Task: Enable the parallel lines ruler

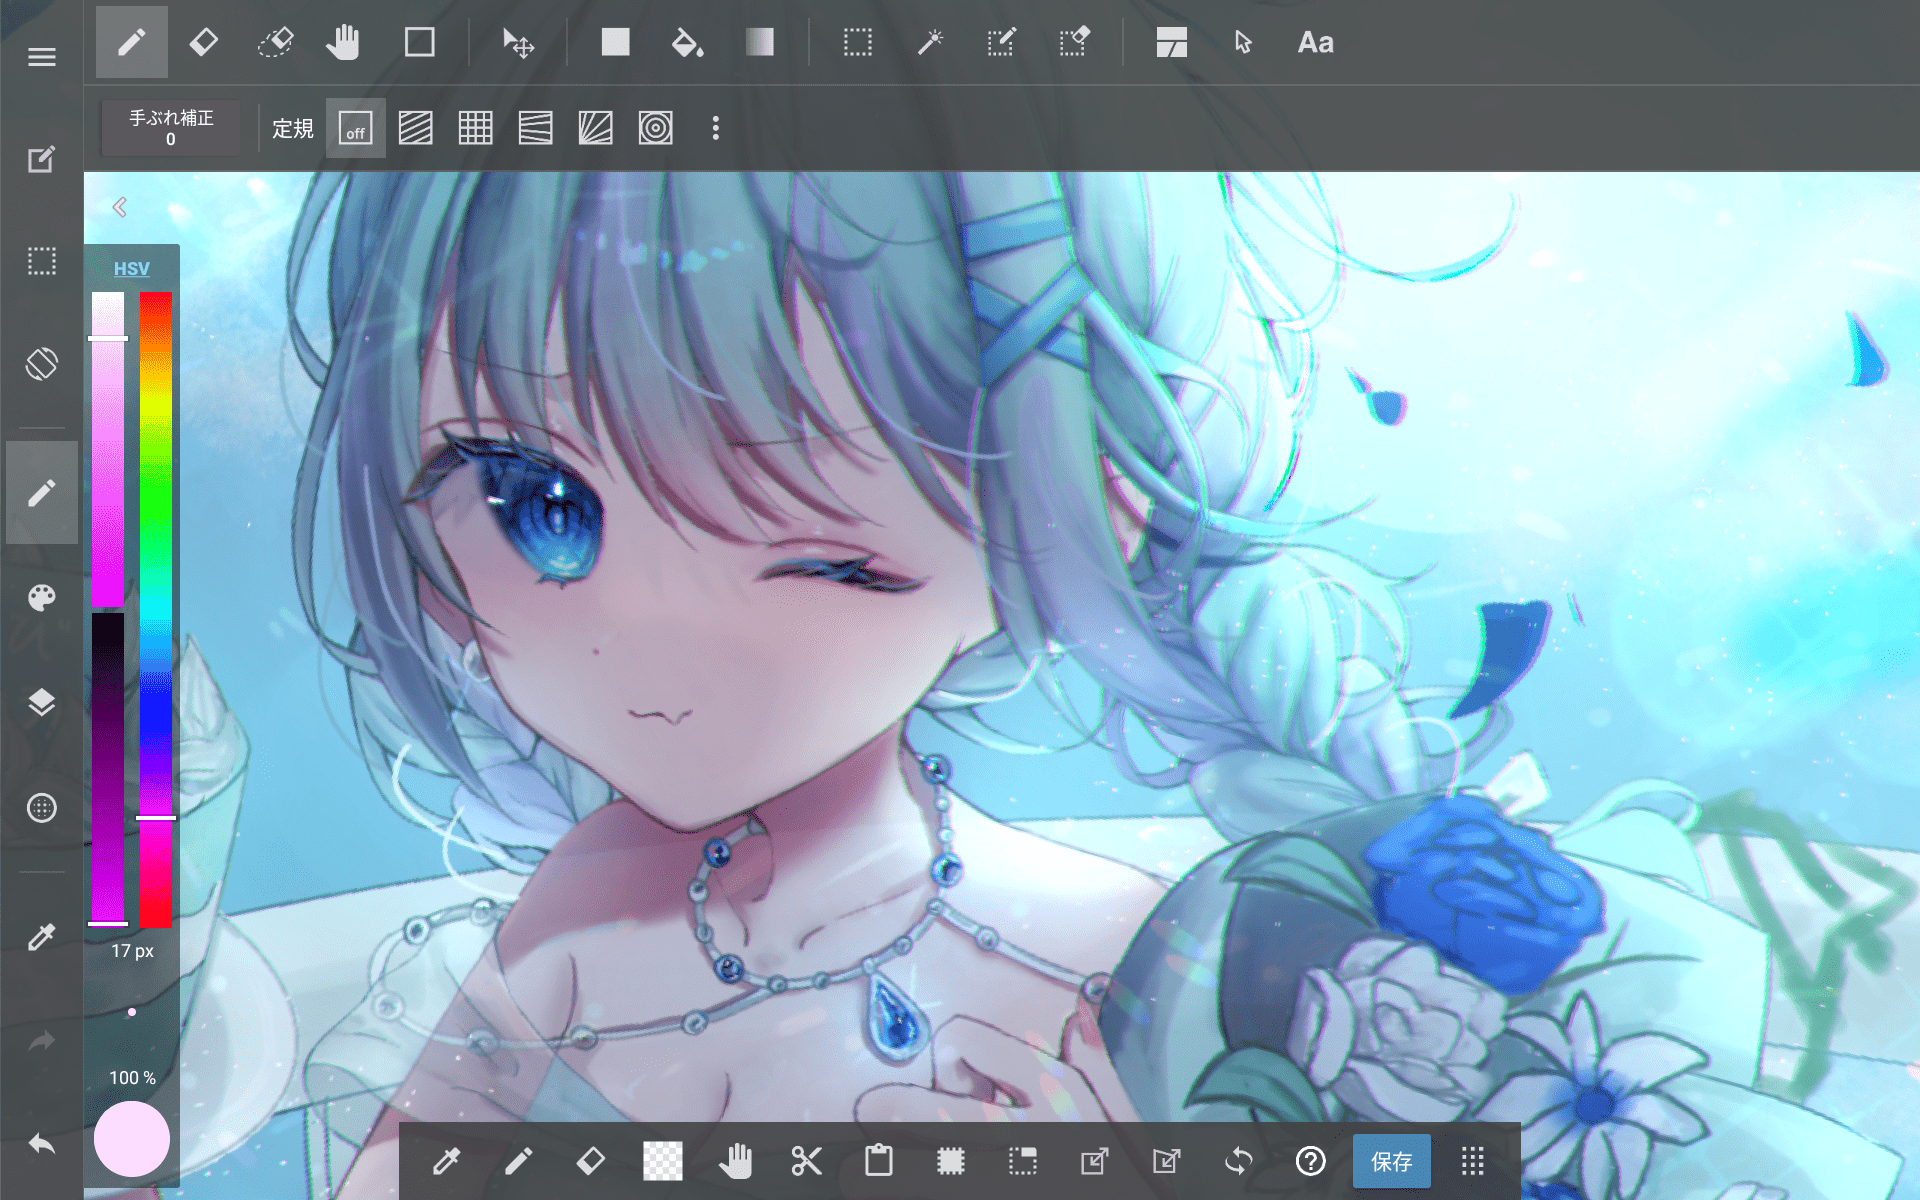Action: pos(415,128)
